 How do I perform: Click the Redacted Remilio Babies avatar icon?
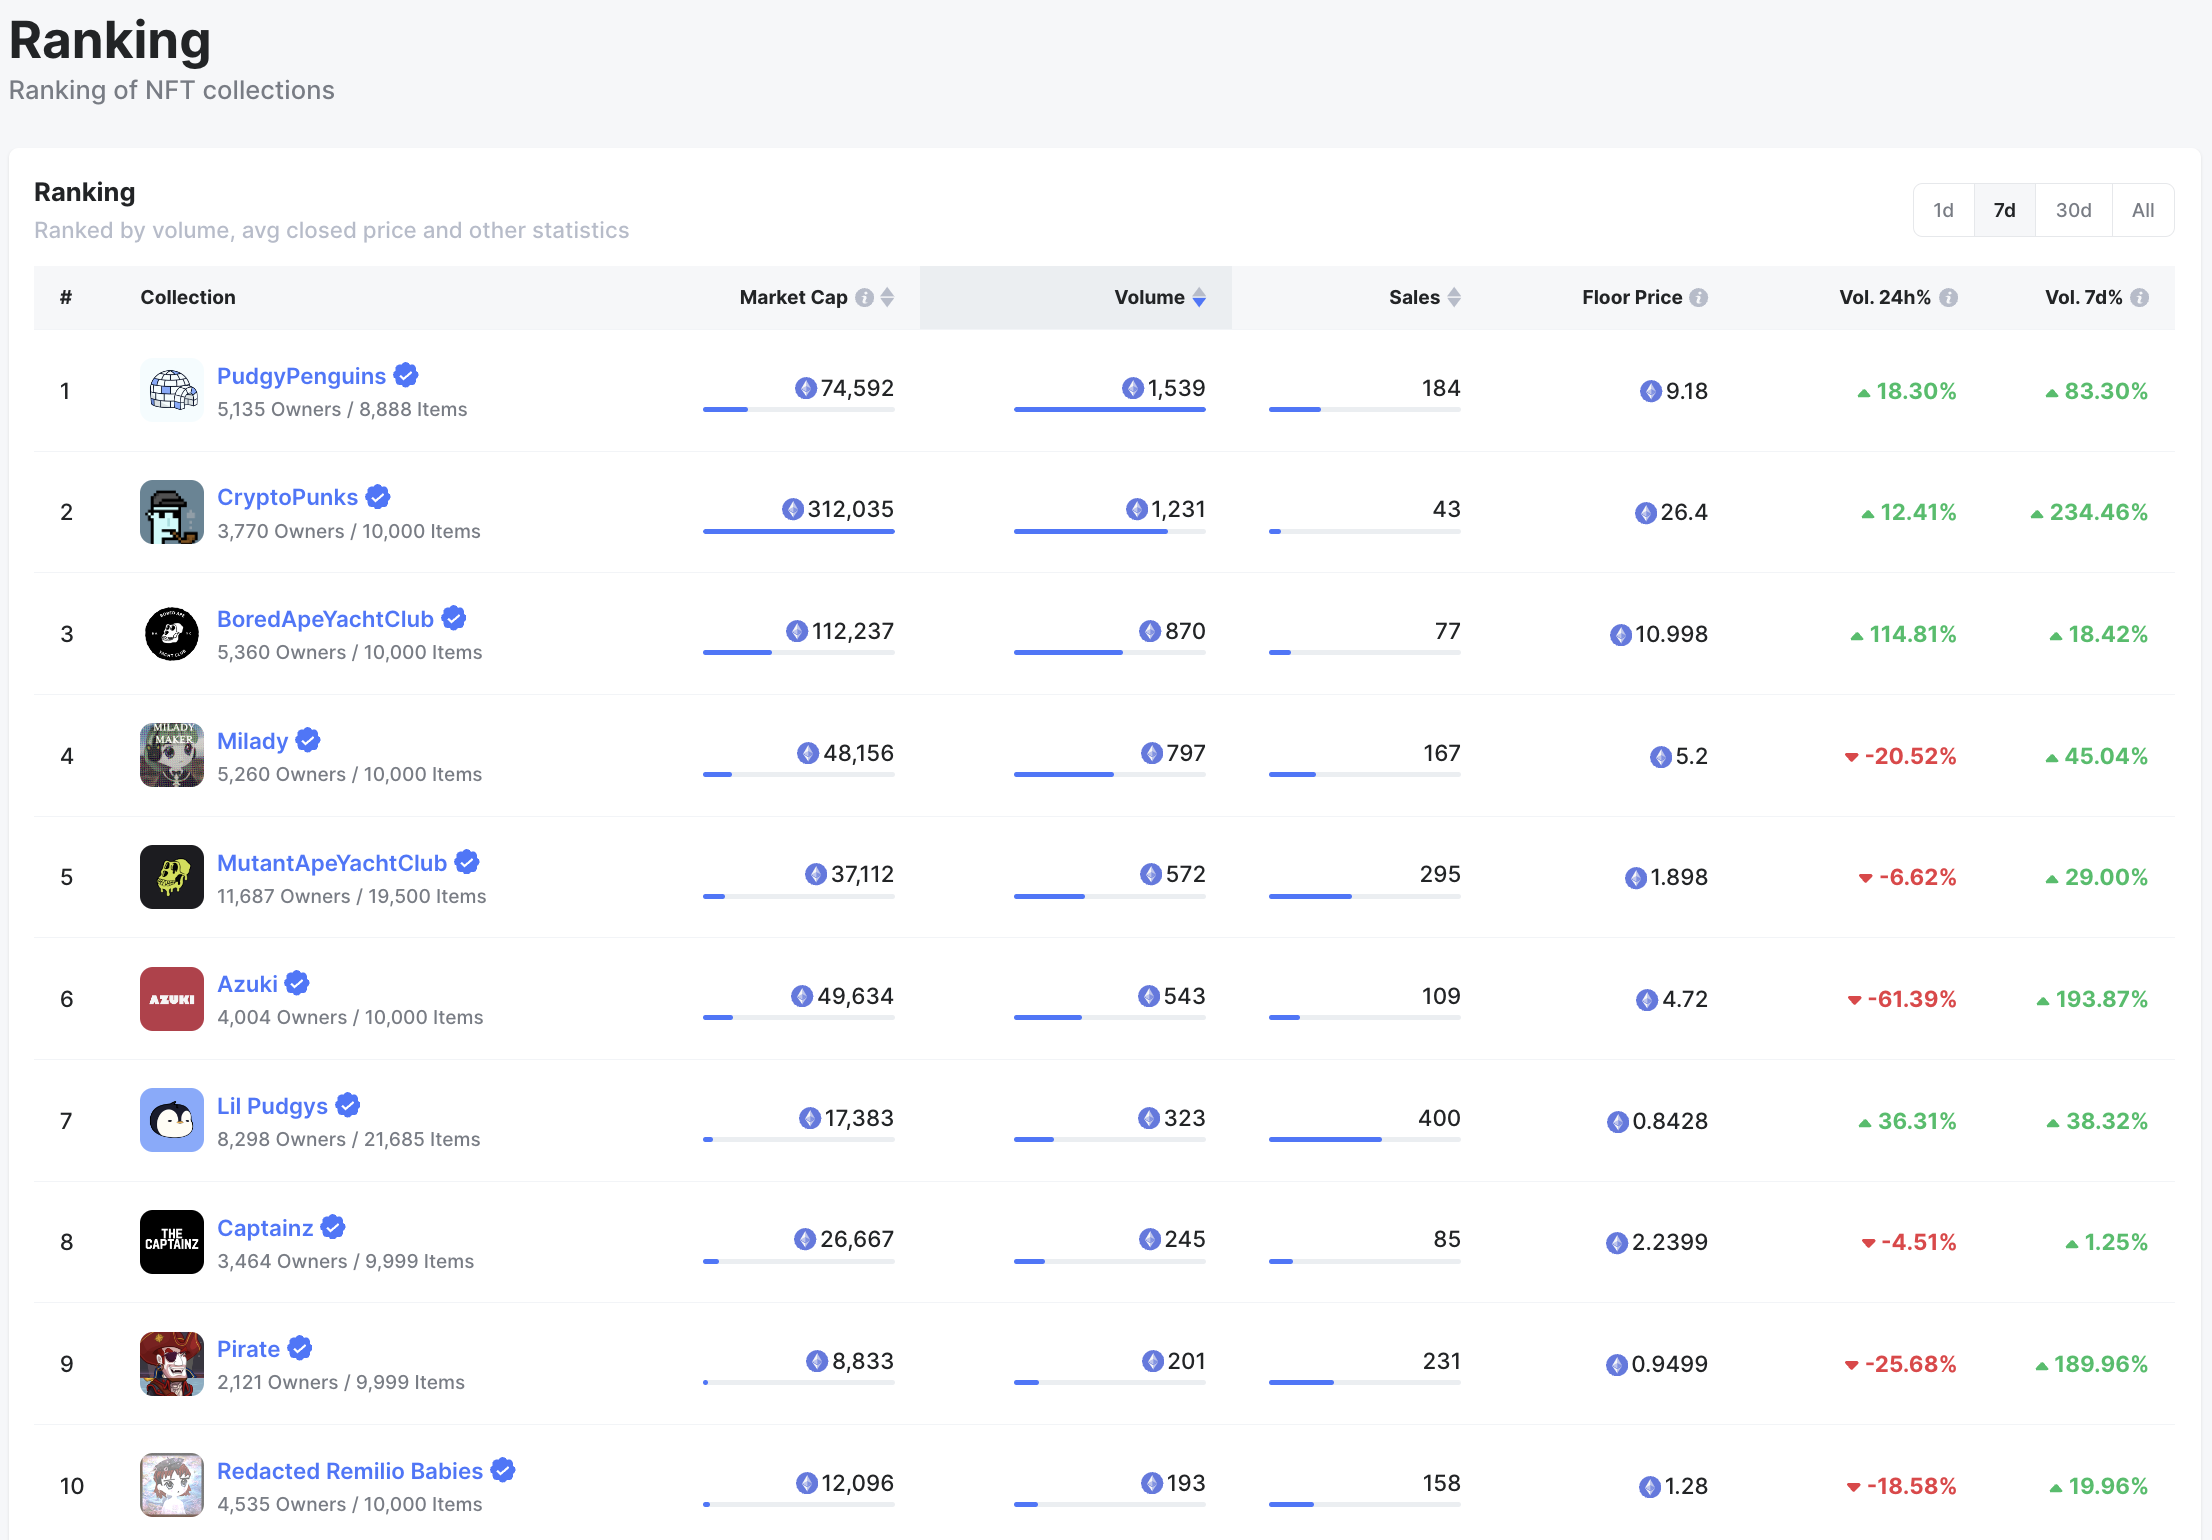172,1485
